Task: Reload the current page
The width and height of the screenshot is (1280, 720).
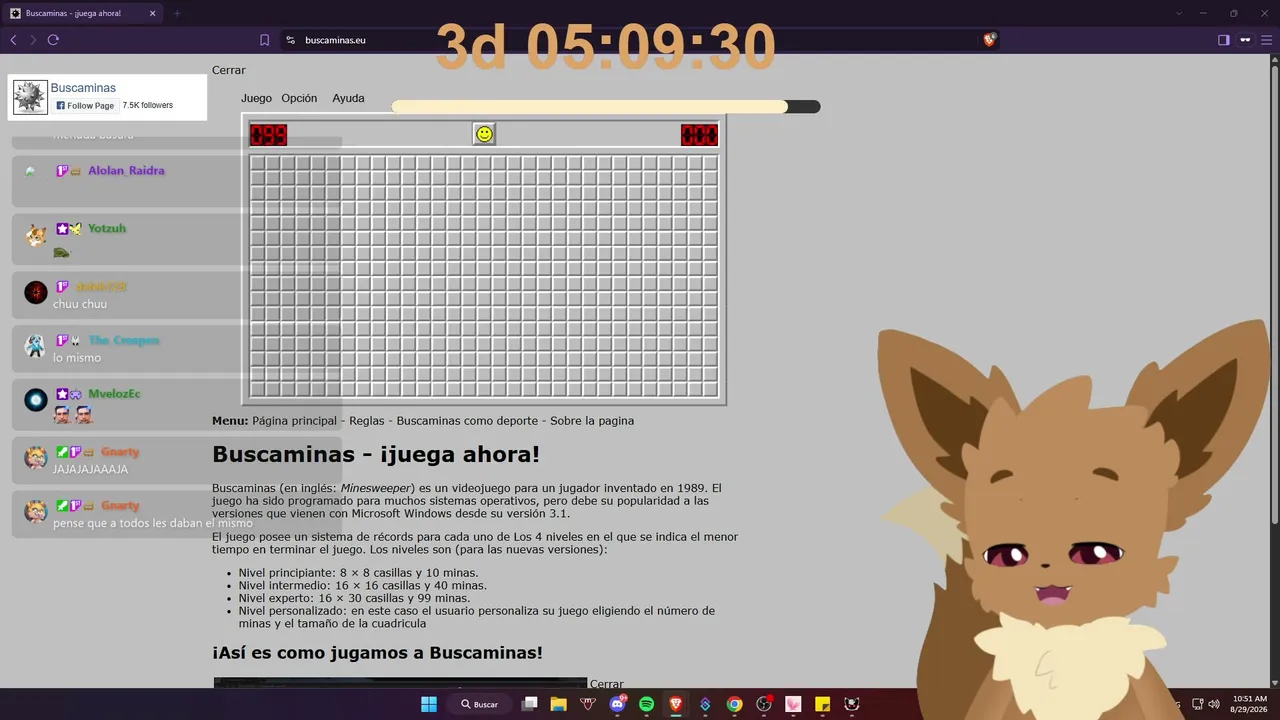Action: click(53, 40)
